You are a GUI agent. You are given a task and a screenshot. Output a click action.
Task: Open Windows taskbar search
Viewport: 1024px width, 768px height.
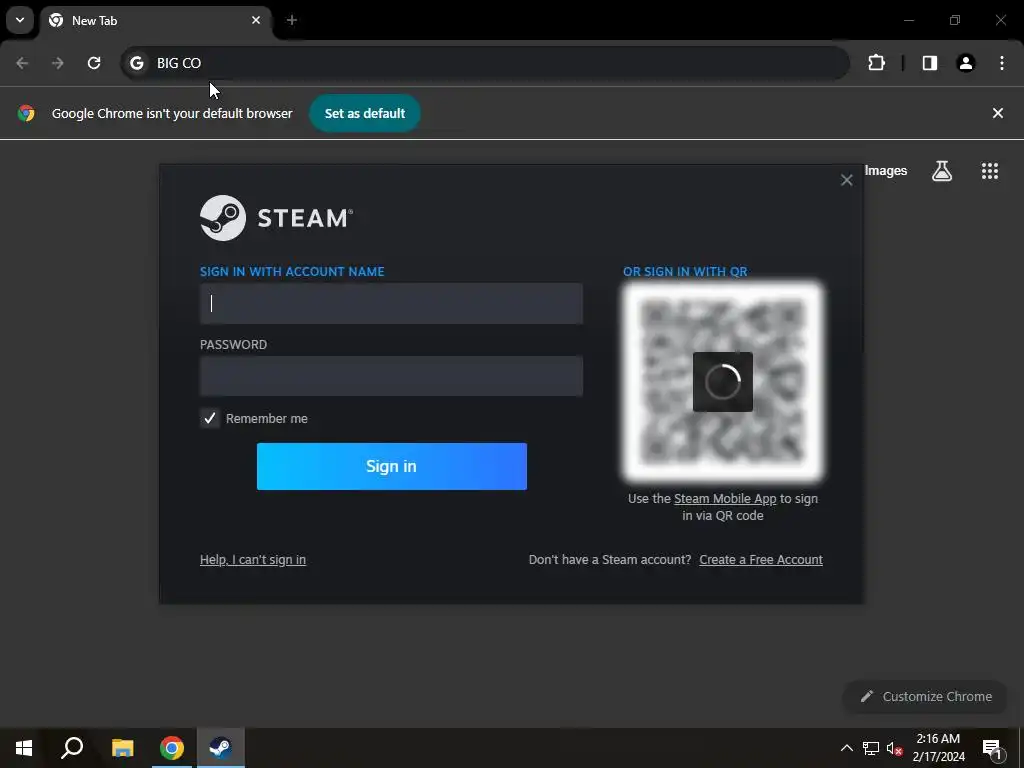click(x=72, y=748)
